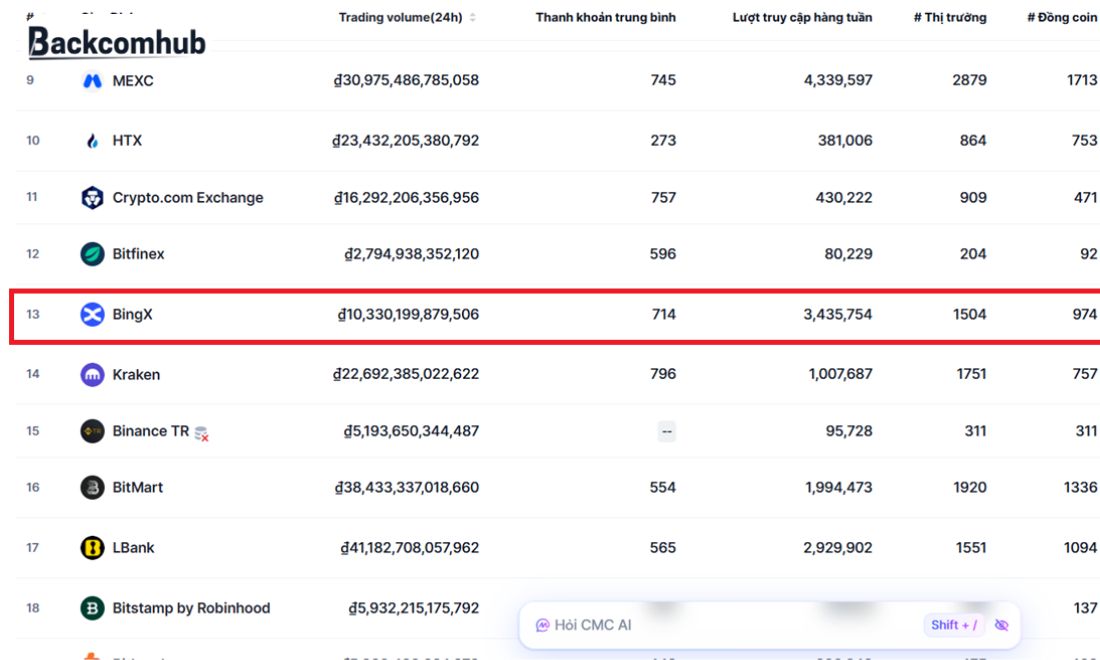Click Kraken volume ₫22,692,385,022,622

point(406,375)
